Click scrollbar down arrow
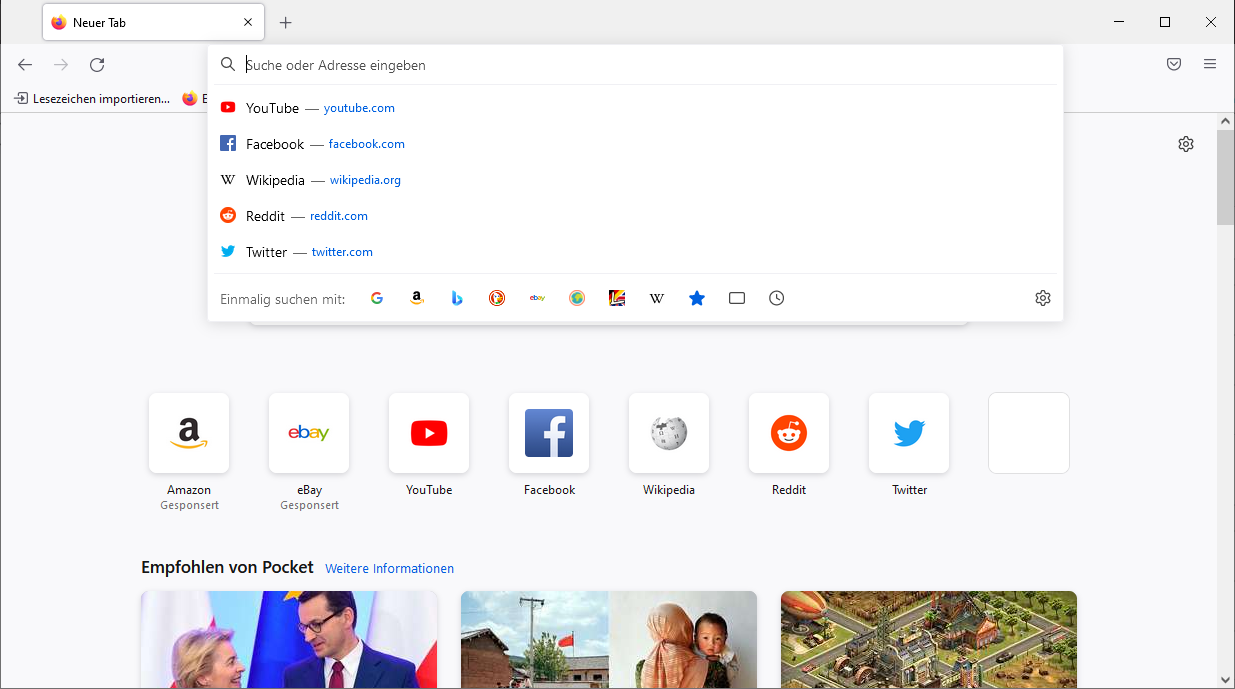 click(1225, 680)
